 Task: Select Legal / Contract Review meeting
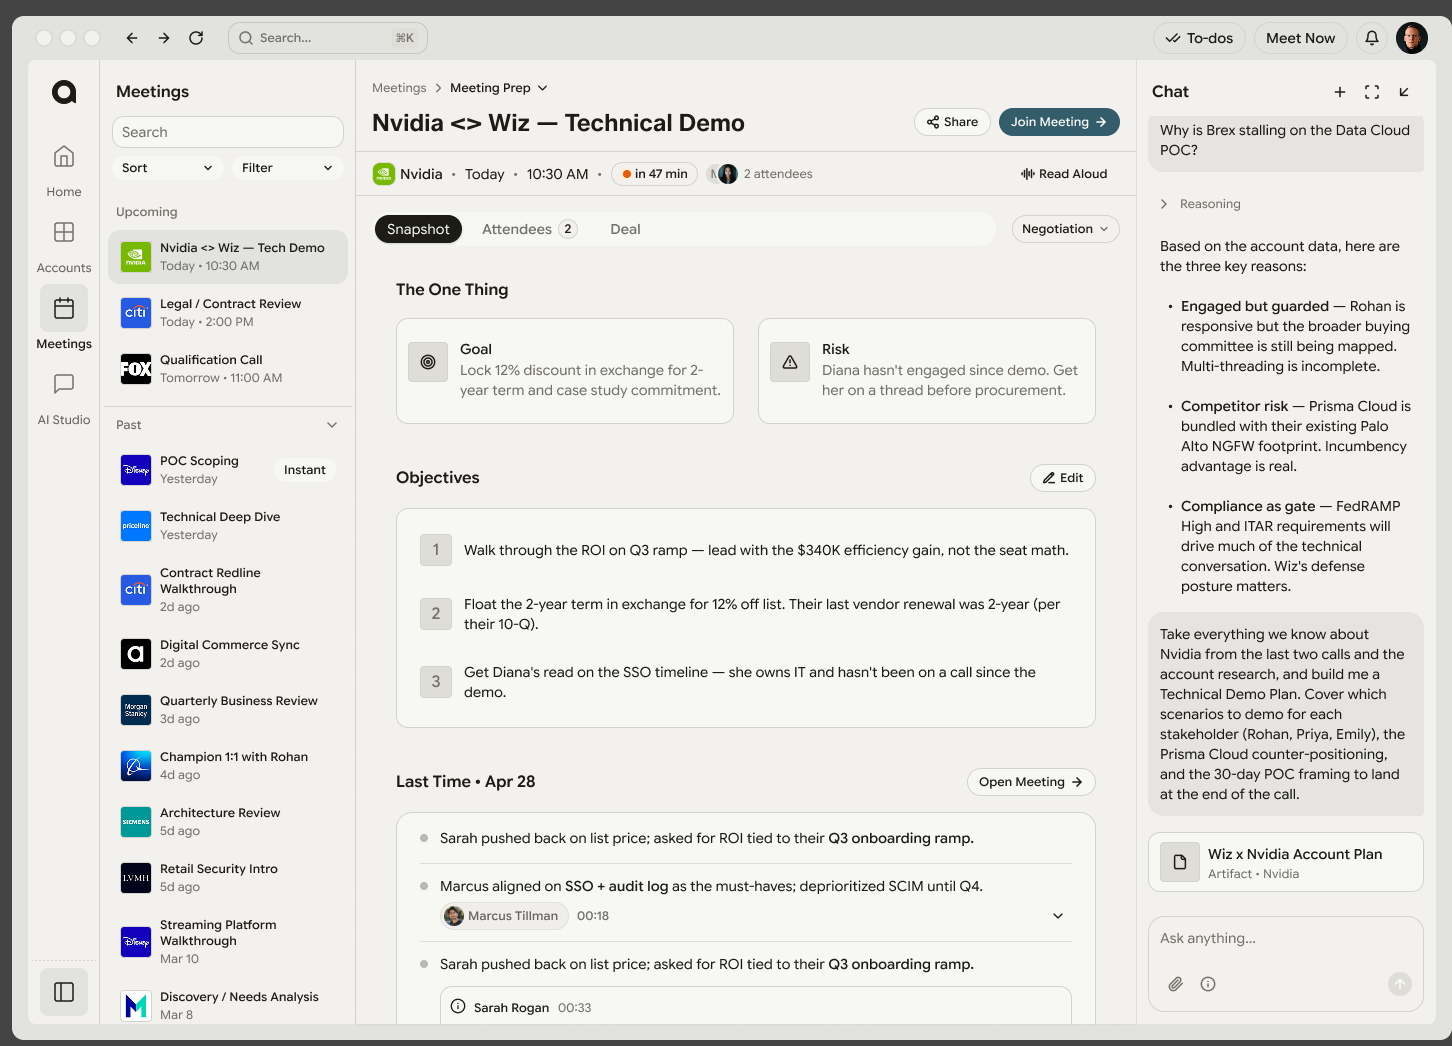[228, 312]
